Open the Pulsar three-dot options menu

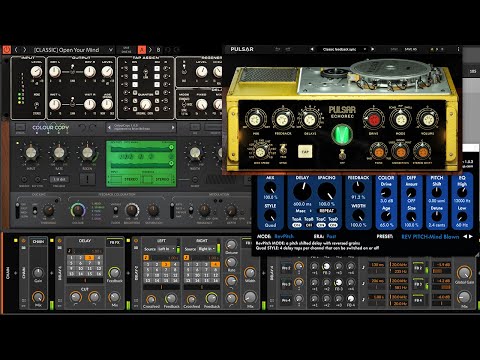[x=458, y=49]
